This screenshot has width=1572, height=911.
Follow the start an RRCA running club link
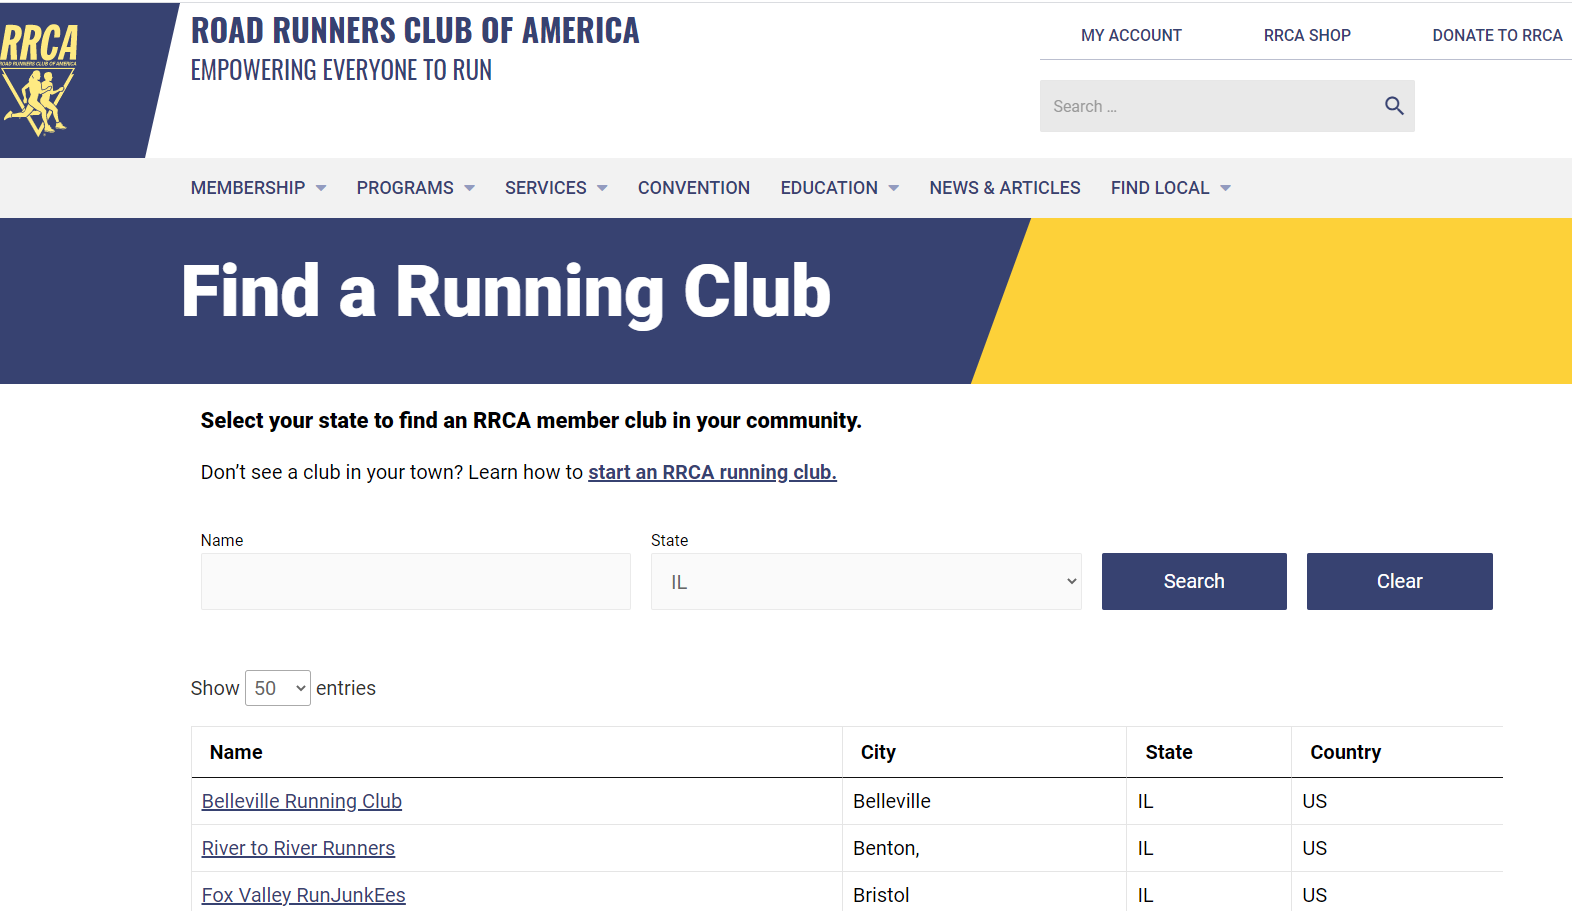tap(712, 472)
